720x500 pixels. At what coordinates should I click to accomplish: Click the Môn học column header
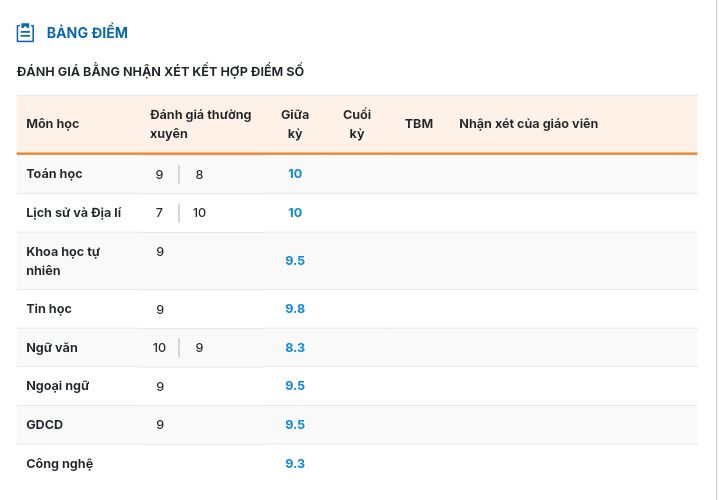click(53, 124)
